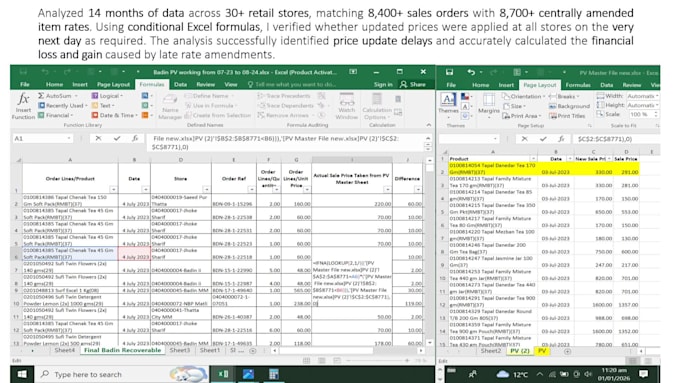Open Page Setup dialog launcher
Screen dimensions: 680x383
pos(590,125)
